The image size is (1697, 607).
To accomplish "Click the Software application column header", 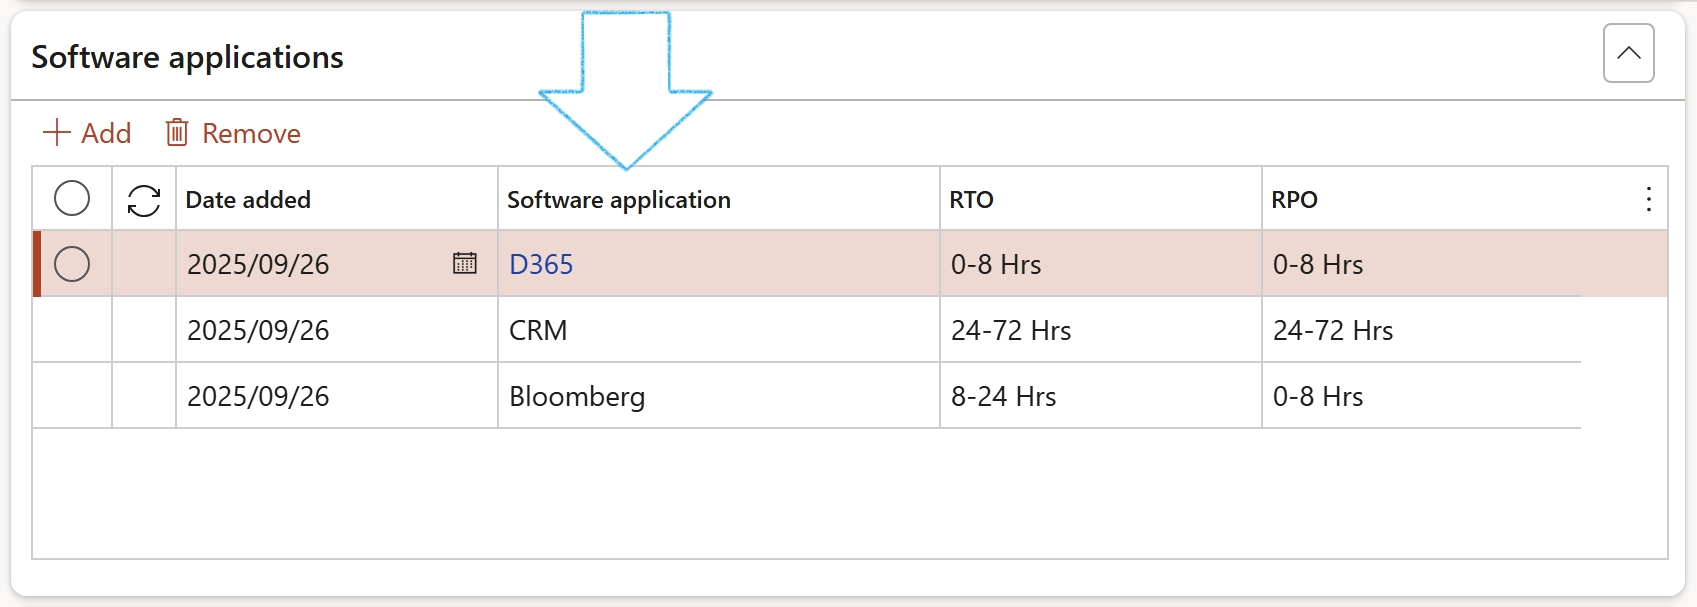I will (619, 200).
